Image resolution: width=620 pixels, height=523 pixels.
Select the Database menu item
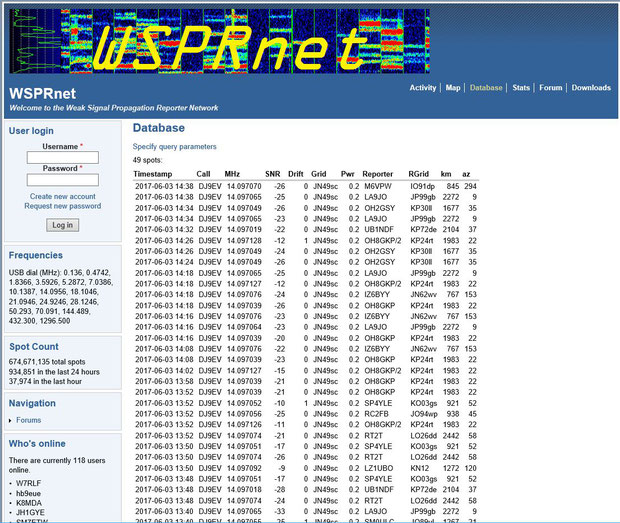[486, 88]
